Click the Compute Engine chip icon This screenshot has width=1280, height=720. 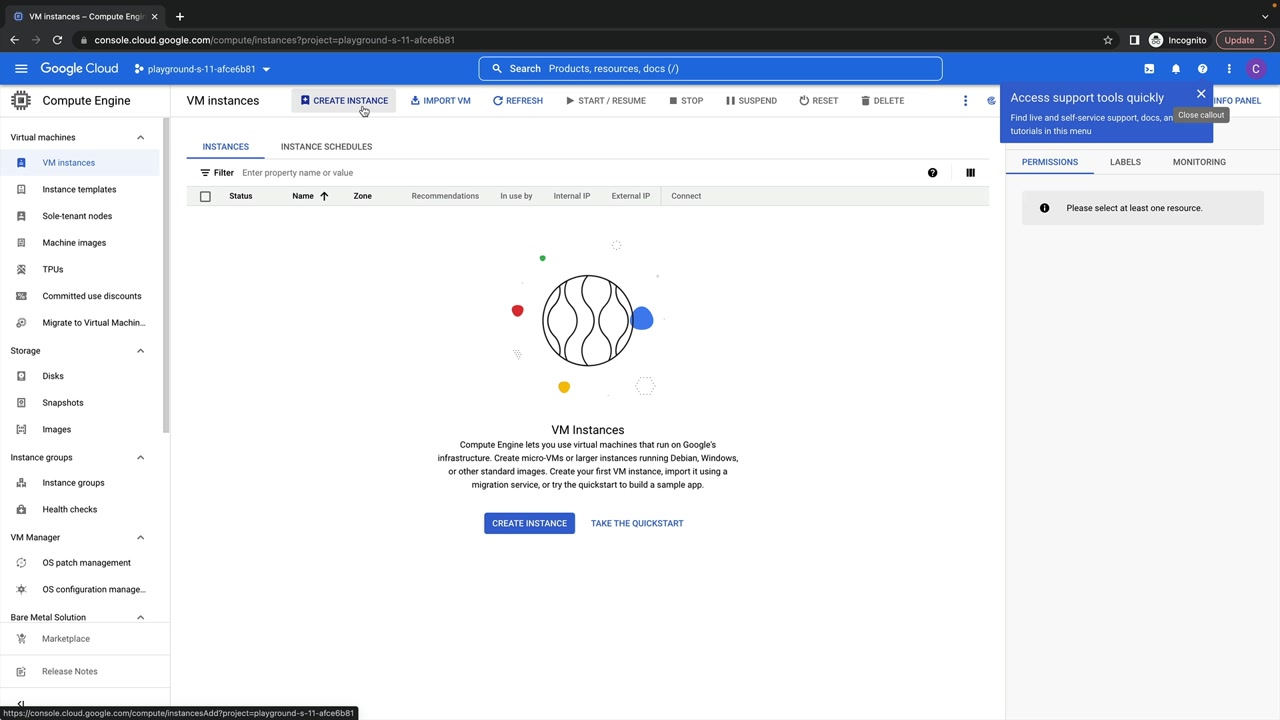(x=21, y=101)
